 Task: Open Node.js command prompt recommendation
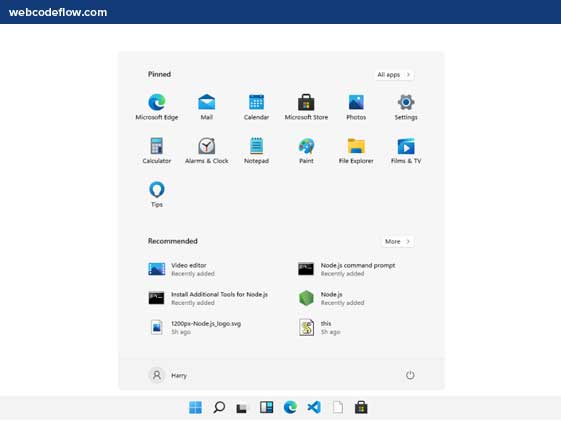click(347, 269)
